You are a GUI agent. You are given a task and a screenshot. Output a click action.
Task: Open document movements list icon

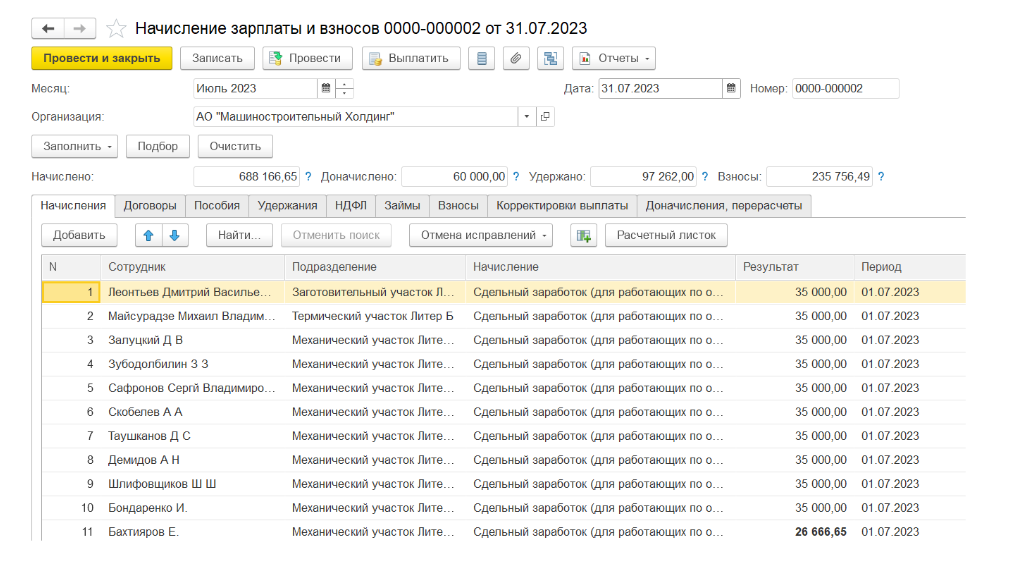pyautogui.click(x=482, y=58)
